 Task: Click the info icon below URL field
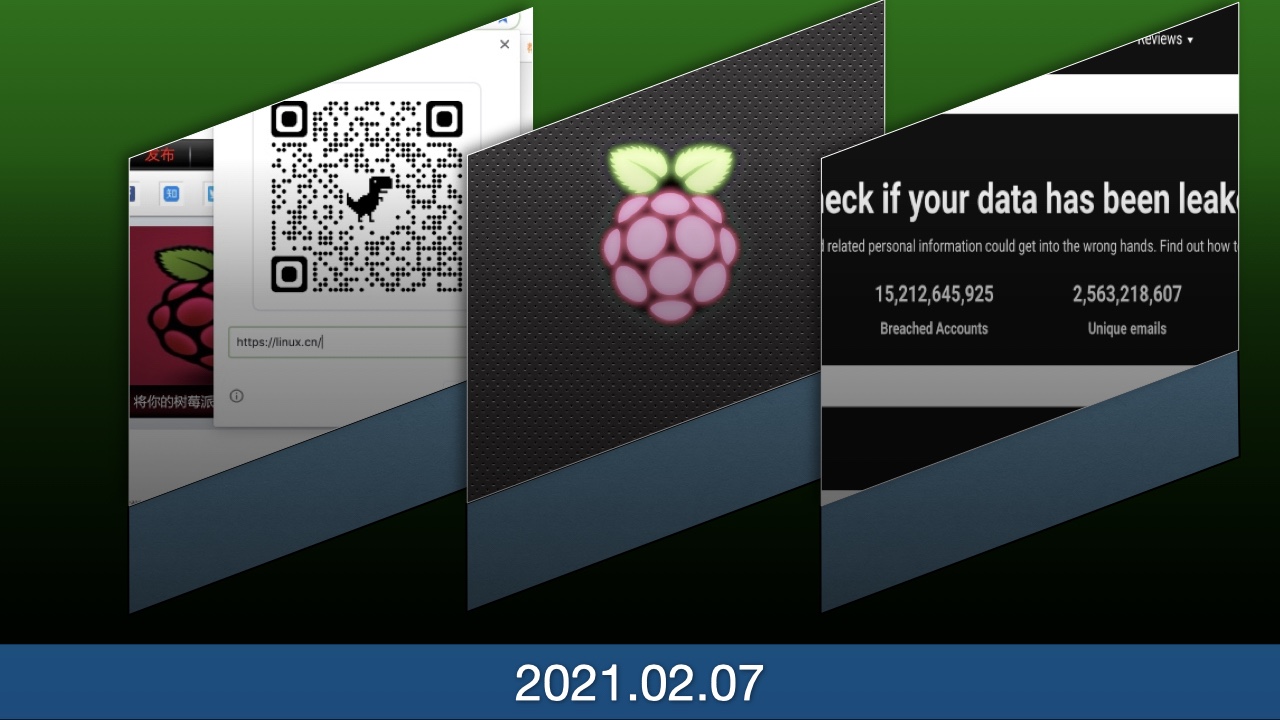pyautogui.click(x=237, y=396)
